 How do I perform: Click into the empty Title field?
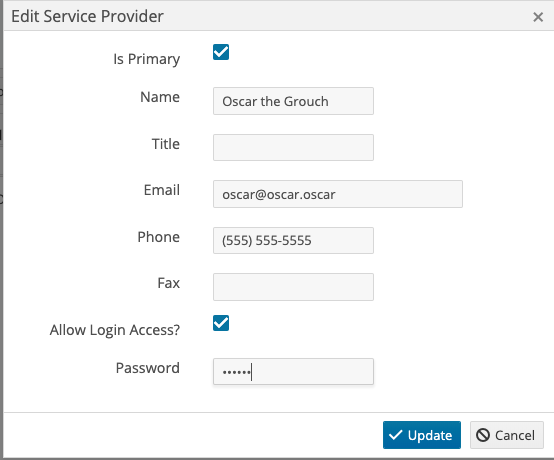293,147
